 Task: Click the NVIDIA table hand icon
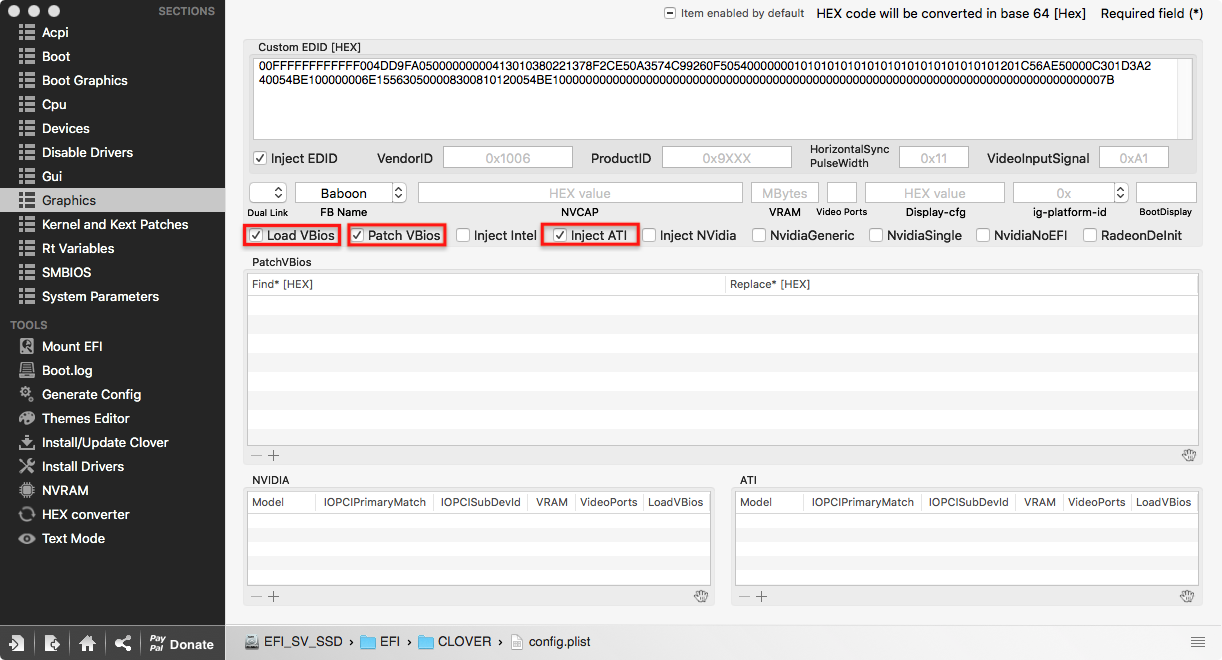tap(702, 596)
